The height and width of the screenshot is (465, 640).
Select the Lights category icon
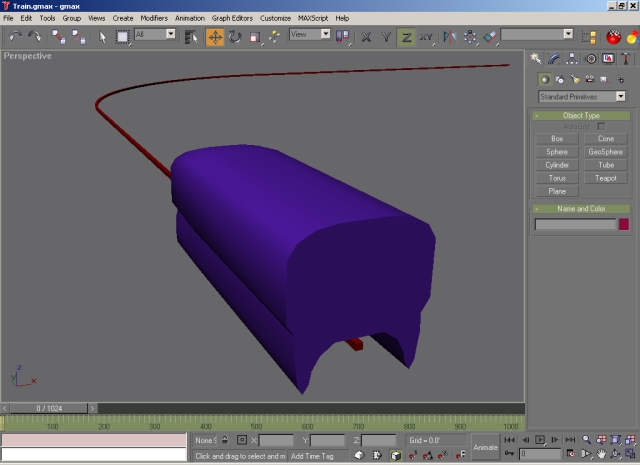574,79
